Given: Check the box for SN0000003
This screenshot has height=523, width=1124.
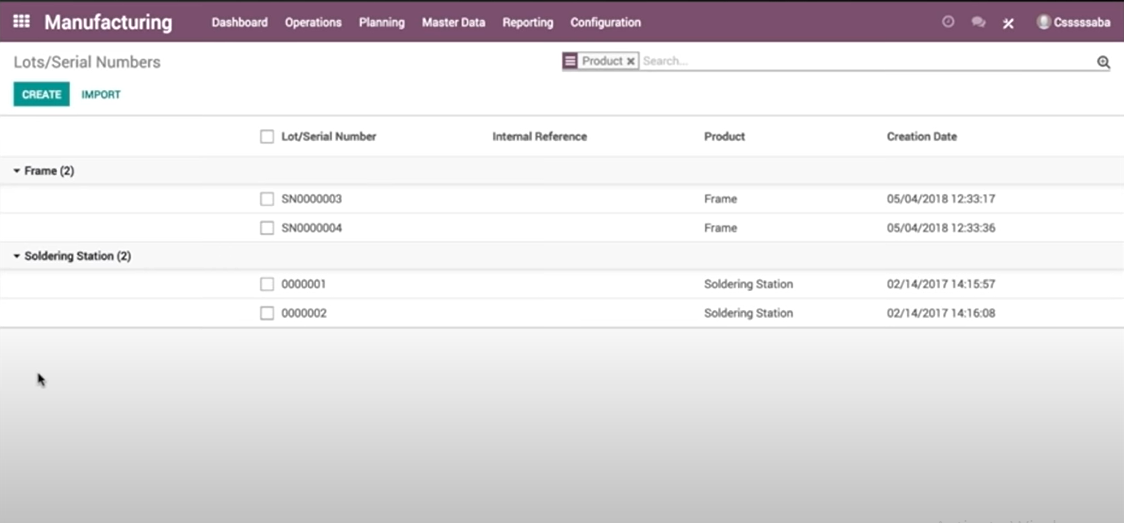Looking at the screenshot, I should [267, 199].
